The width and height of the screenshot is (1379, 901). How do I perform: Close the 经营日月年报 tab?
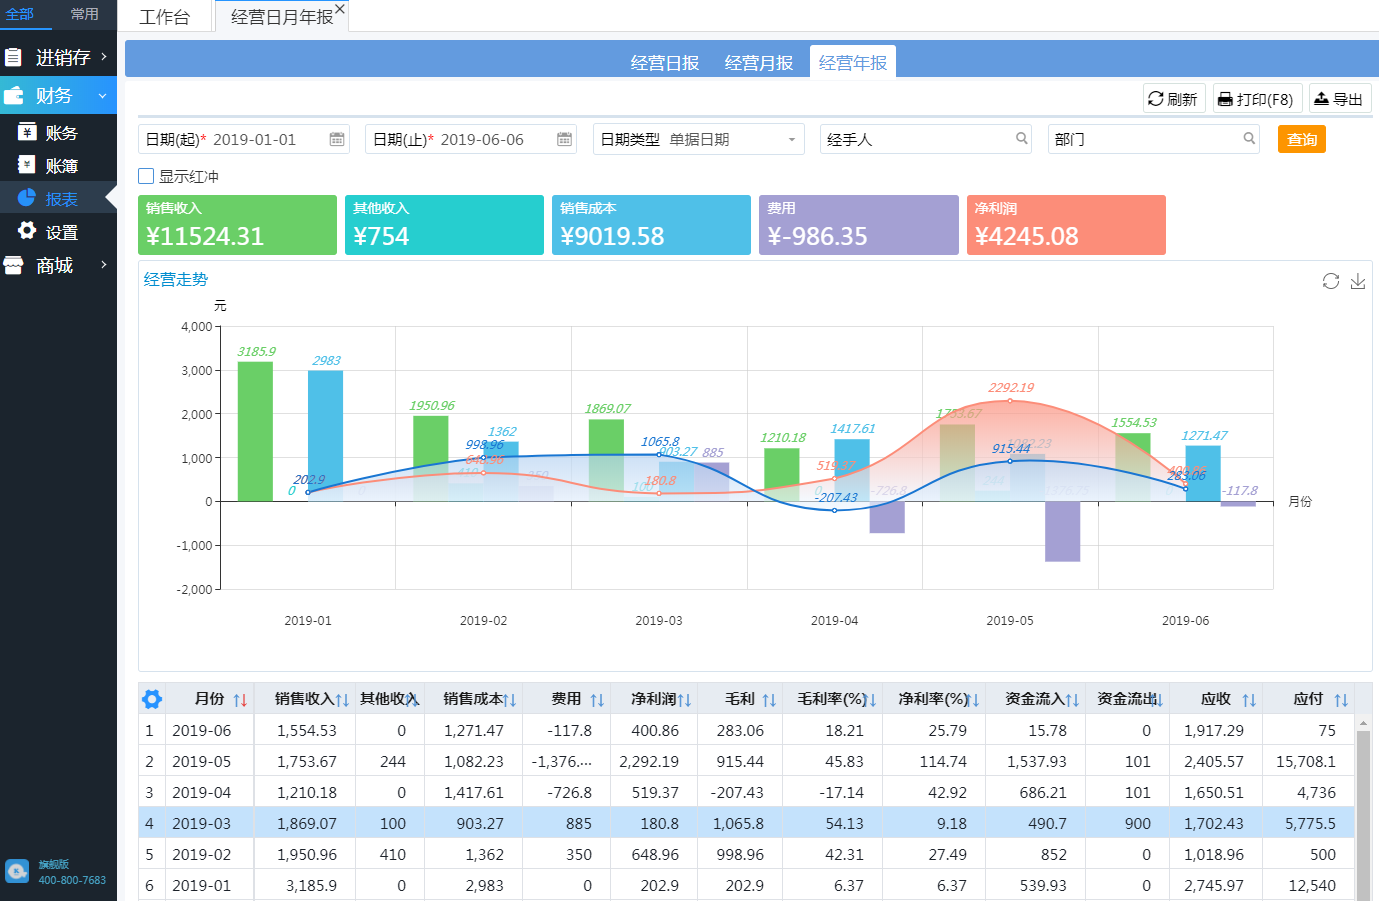340,9
